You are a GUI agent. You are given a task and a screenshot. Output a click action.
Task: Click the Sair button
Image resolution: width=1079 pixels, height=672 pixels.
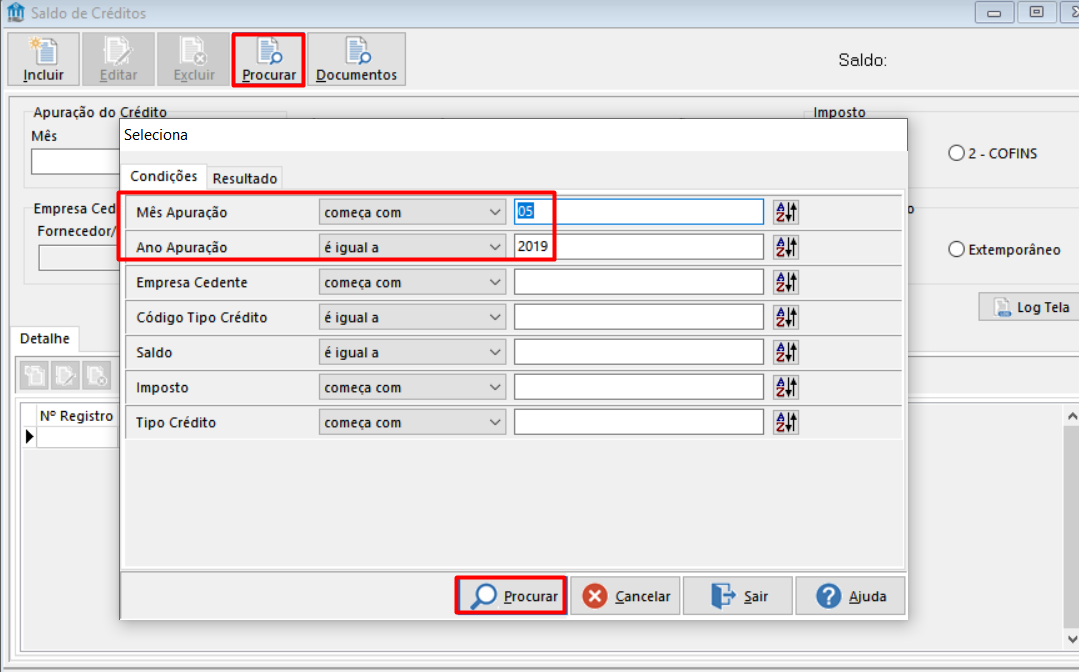coord(738,596)
